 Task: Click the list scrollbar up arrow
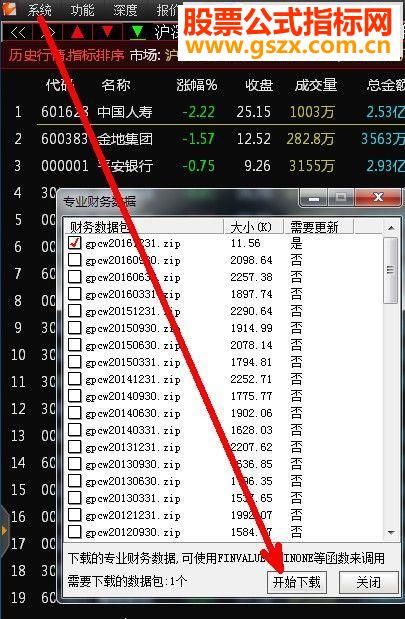391,228
